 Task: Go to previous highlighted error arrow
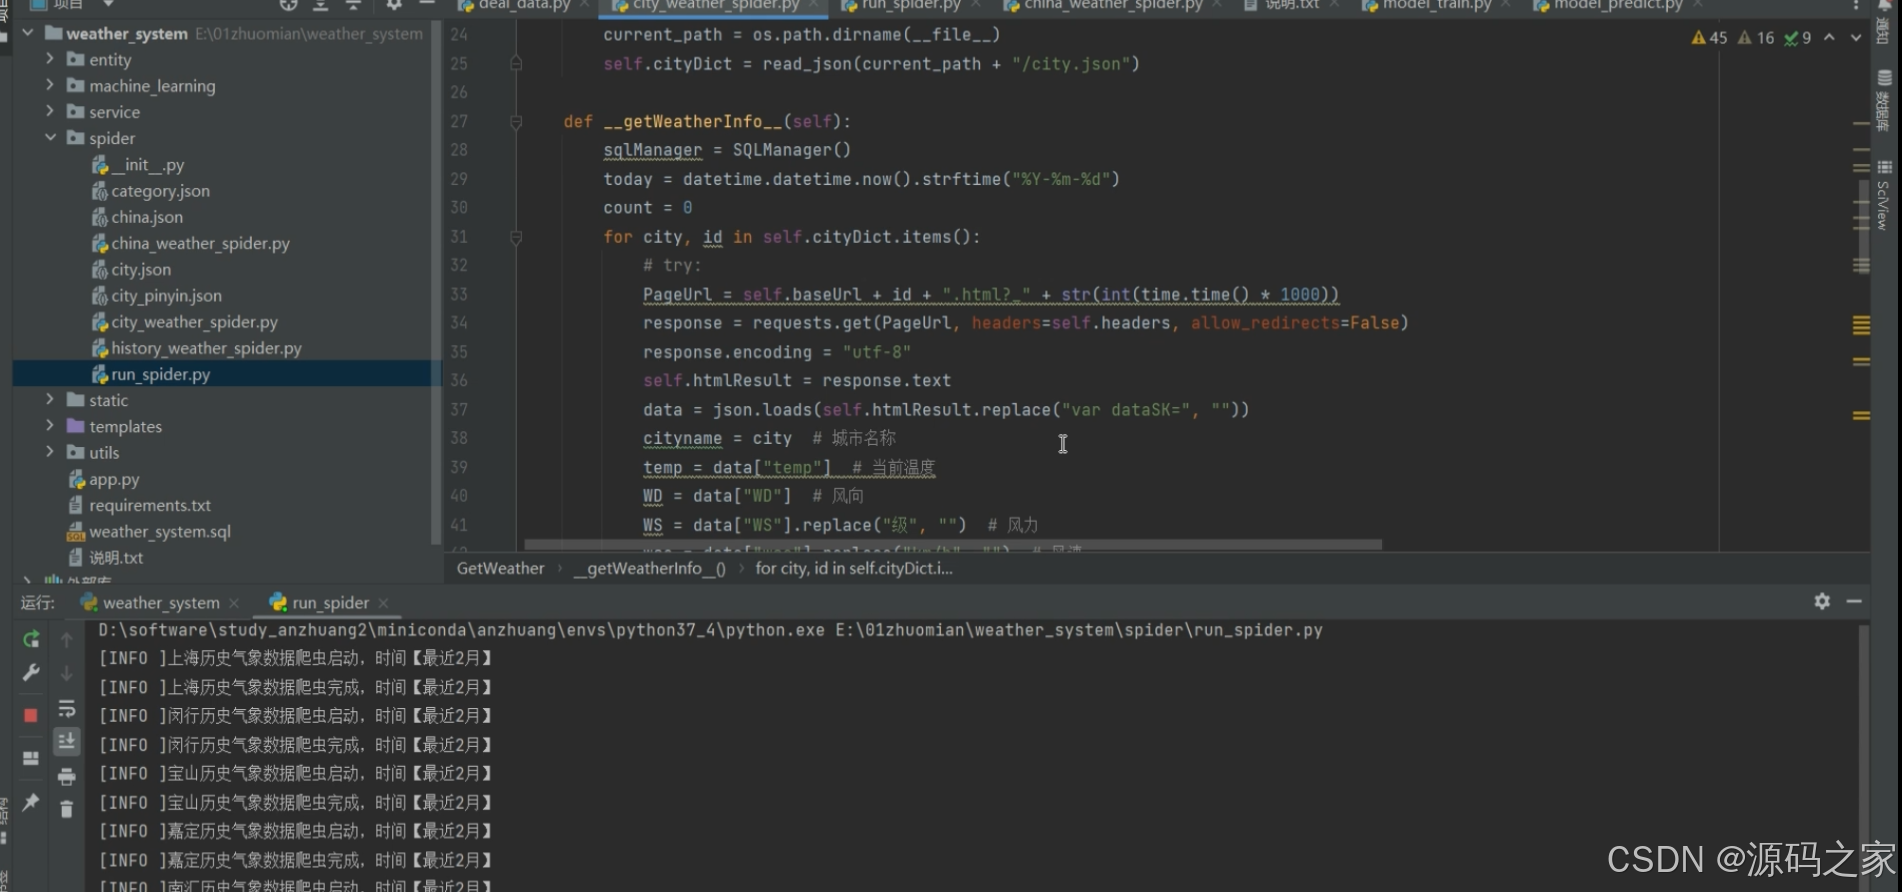click(1829, 38)
